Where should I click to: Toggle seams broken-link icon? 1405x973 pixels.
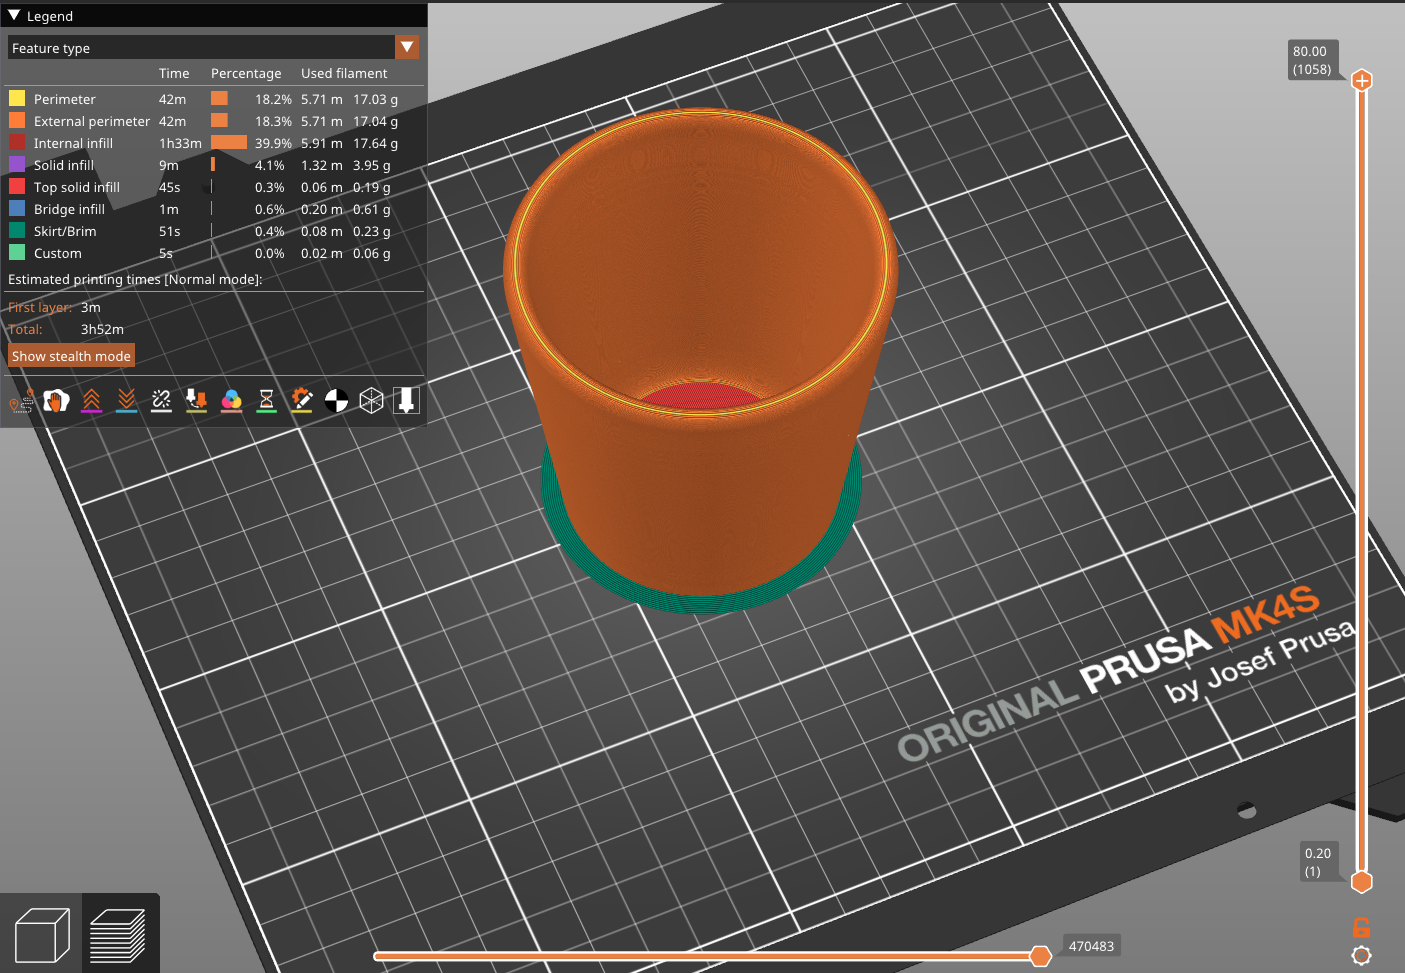[x=161, y=401]
